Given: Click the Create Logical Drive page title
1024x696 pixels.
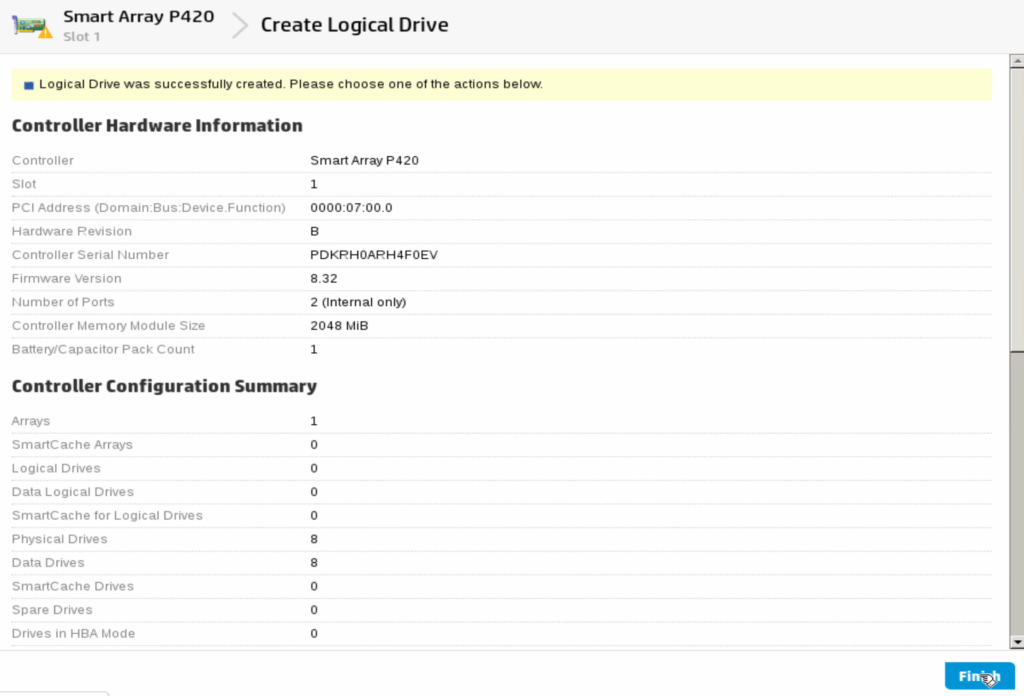Looking at the screenshot, I should coord(355,25).
